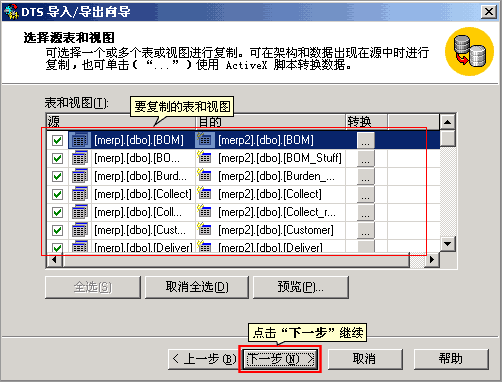Click the 源 column header
This screenshot has width=502, height=382.
coord(121,122)
